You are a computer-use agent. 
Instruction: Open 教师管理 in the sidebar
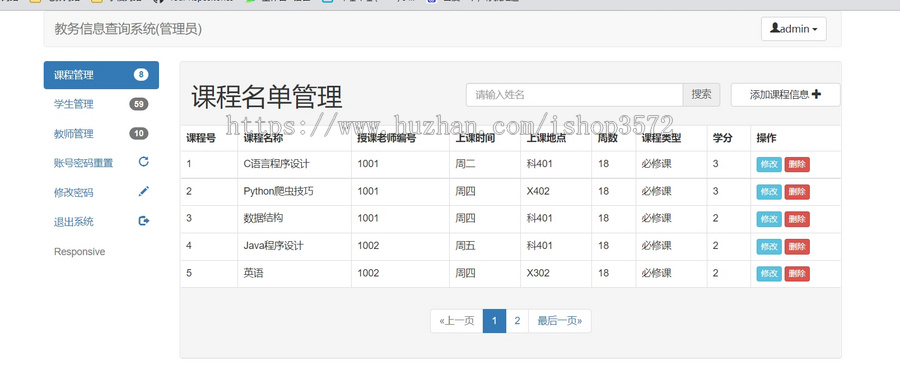tap(101, 134)
